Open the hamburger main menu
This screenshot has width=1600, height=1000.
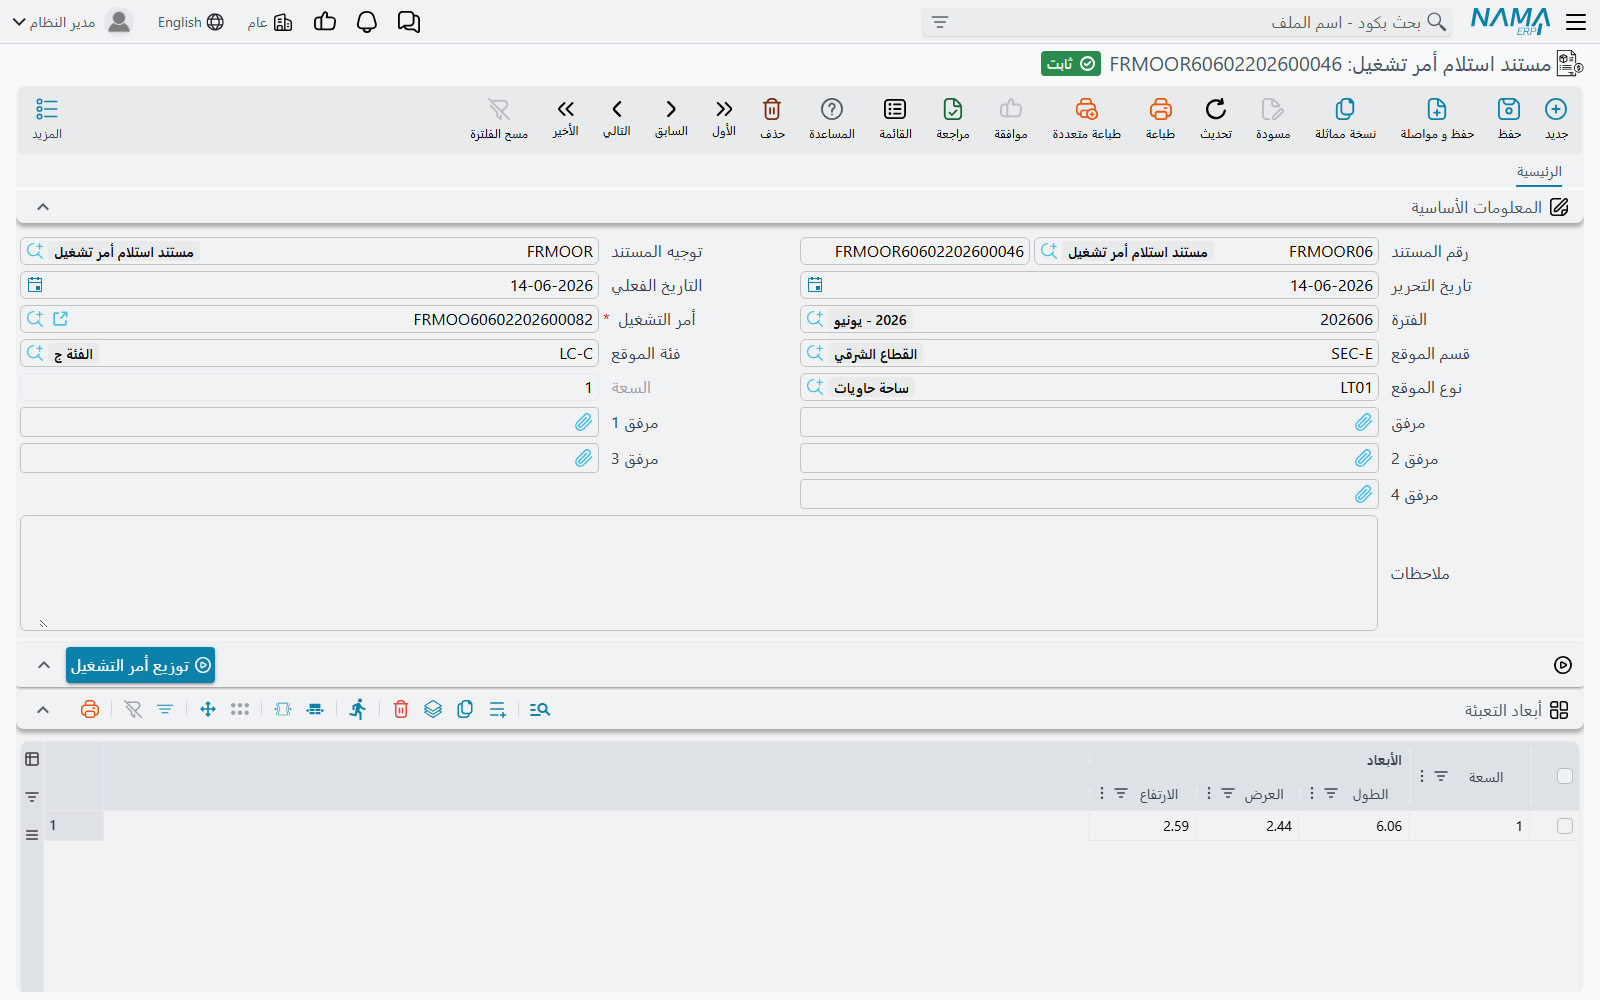1576,22
